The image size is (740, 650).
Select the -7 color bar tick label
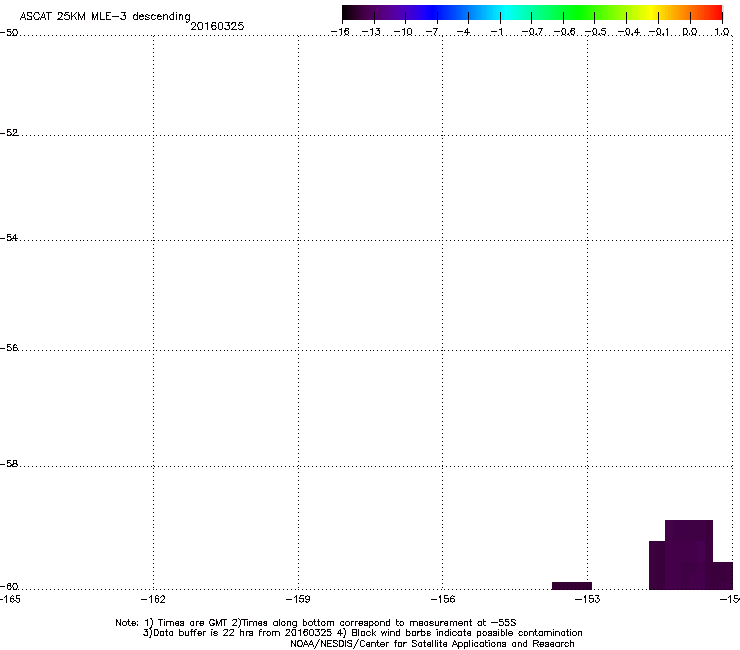(434, 32)
